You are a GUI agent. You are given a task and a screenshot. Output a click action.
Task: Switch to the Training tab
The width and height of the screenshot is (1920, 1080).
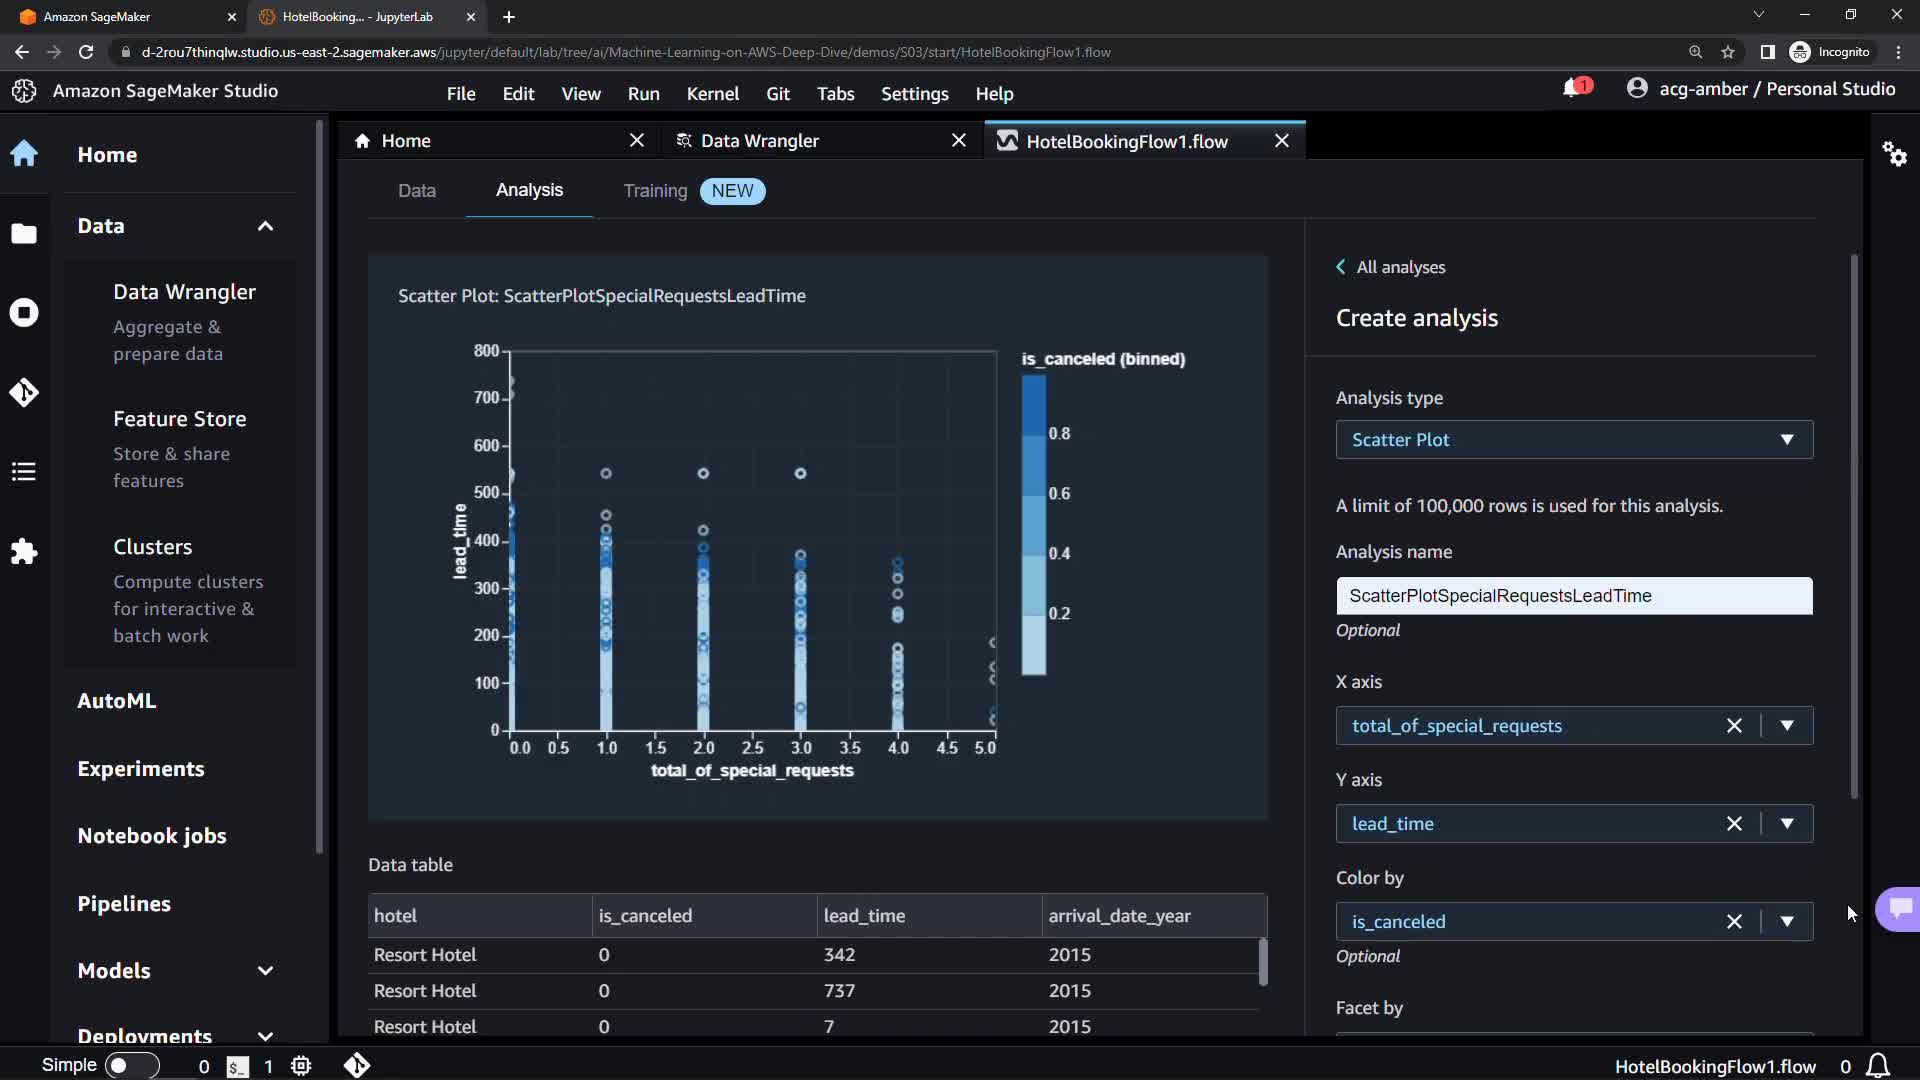(655, 191)
